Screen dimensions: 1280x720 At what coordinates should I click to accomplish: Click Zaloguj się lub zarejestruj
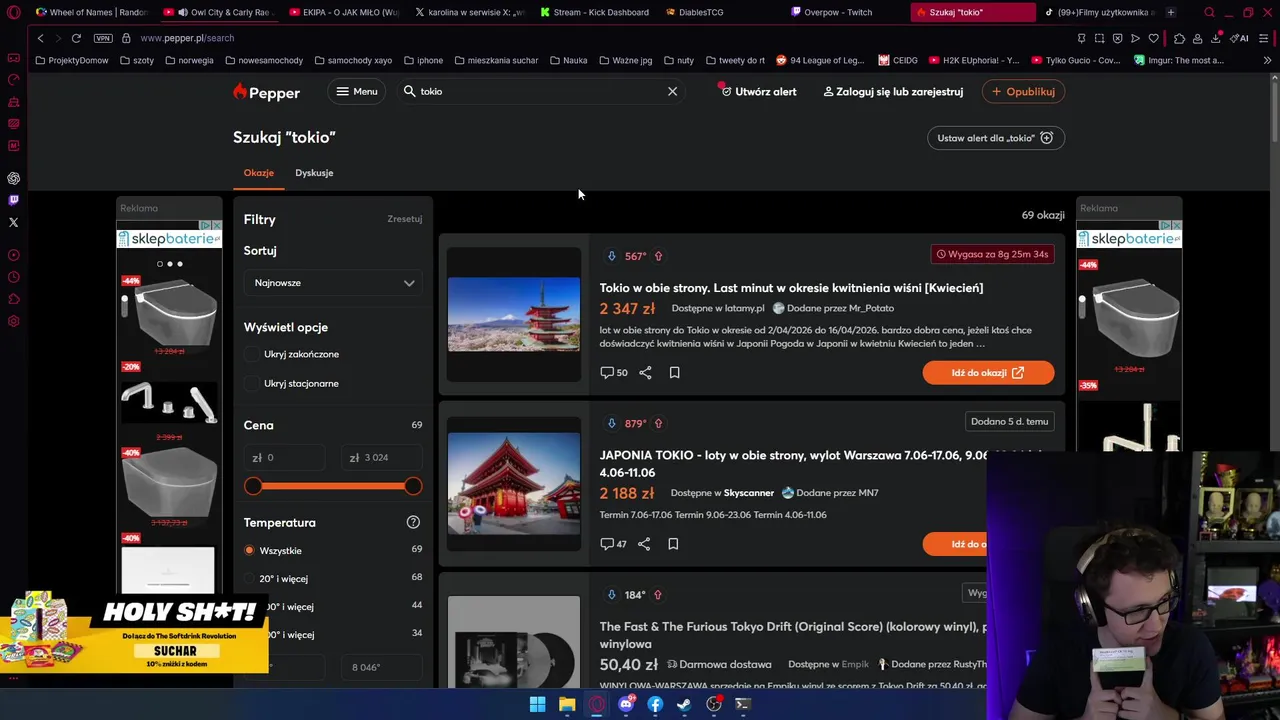click(x=893, y=91)
